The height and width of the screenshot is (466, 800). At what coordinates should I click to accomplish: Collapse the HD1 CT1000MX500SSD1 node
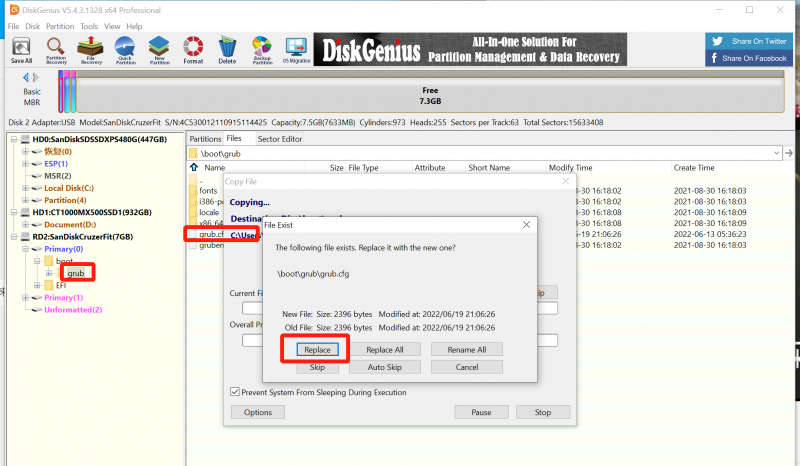[14, 212]
